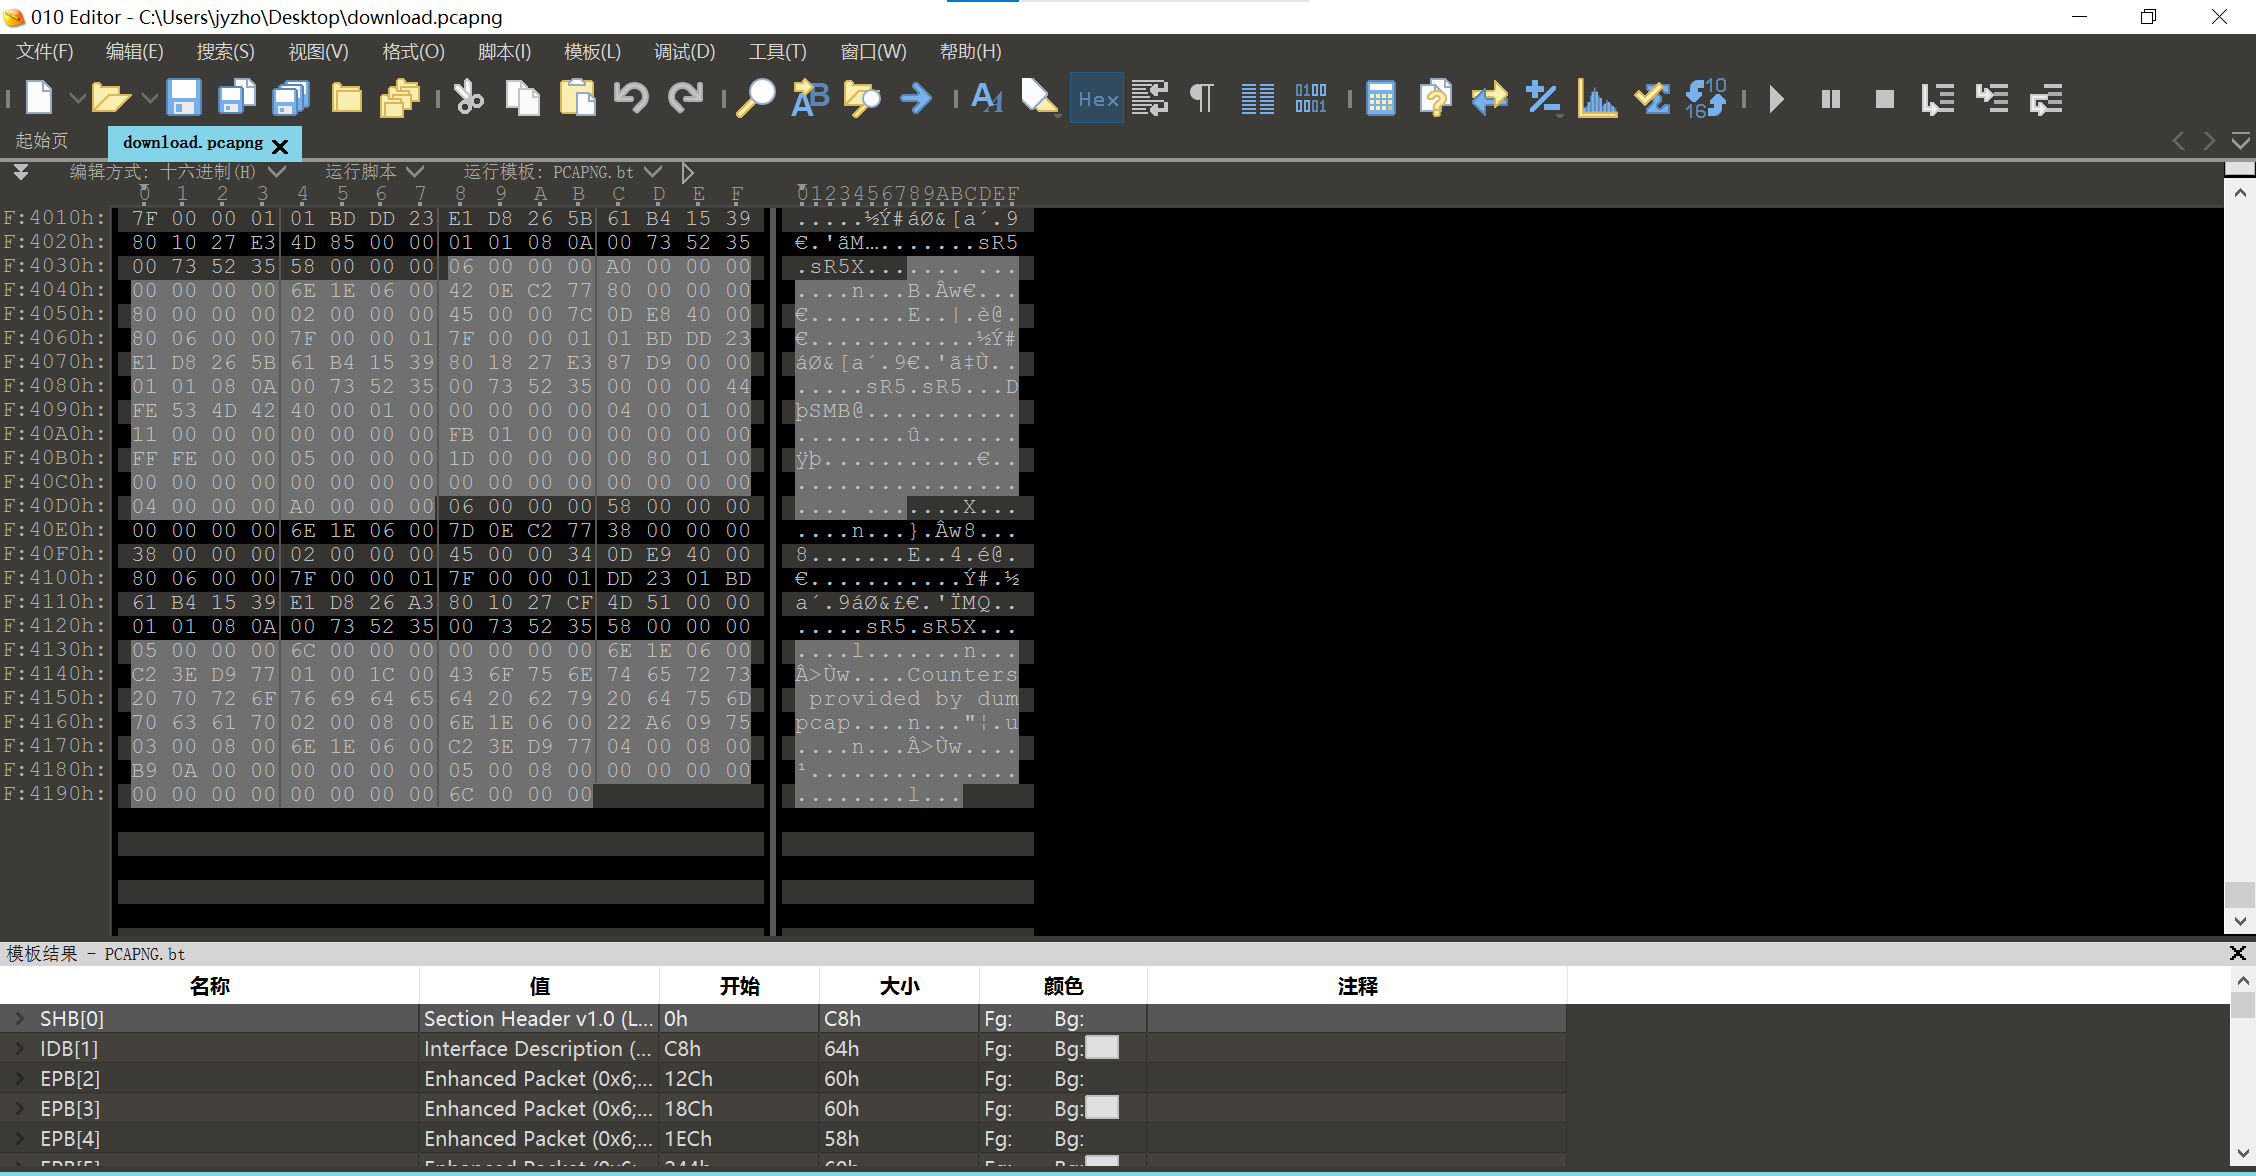Click the Save As toolbar icon

[237, 98]
